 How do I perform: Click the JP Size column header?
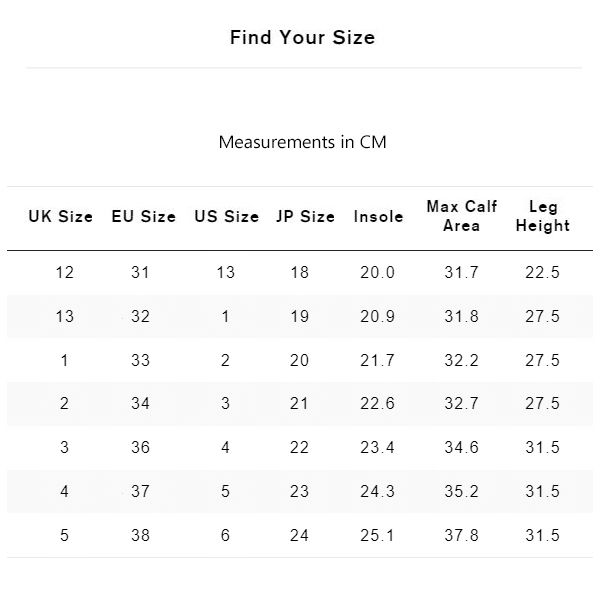pyautogui.click(x=305, y=216)
